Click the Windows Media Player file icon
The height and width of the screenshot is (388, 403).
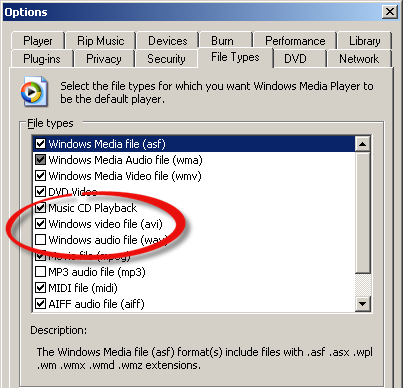[x=35, y=91]
